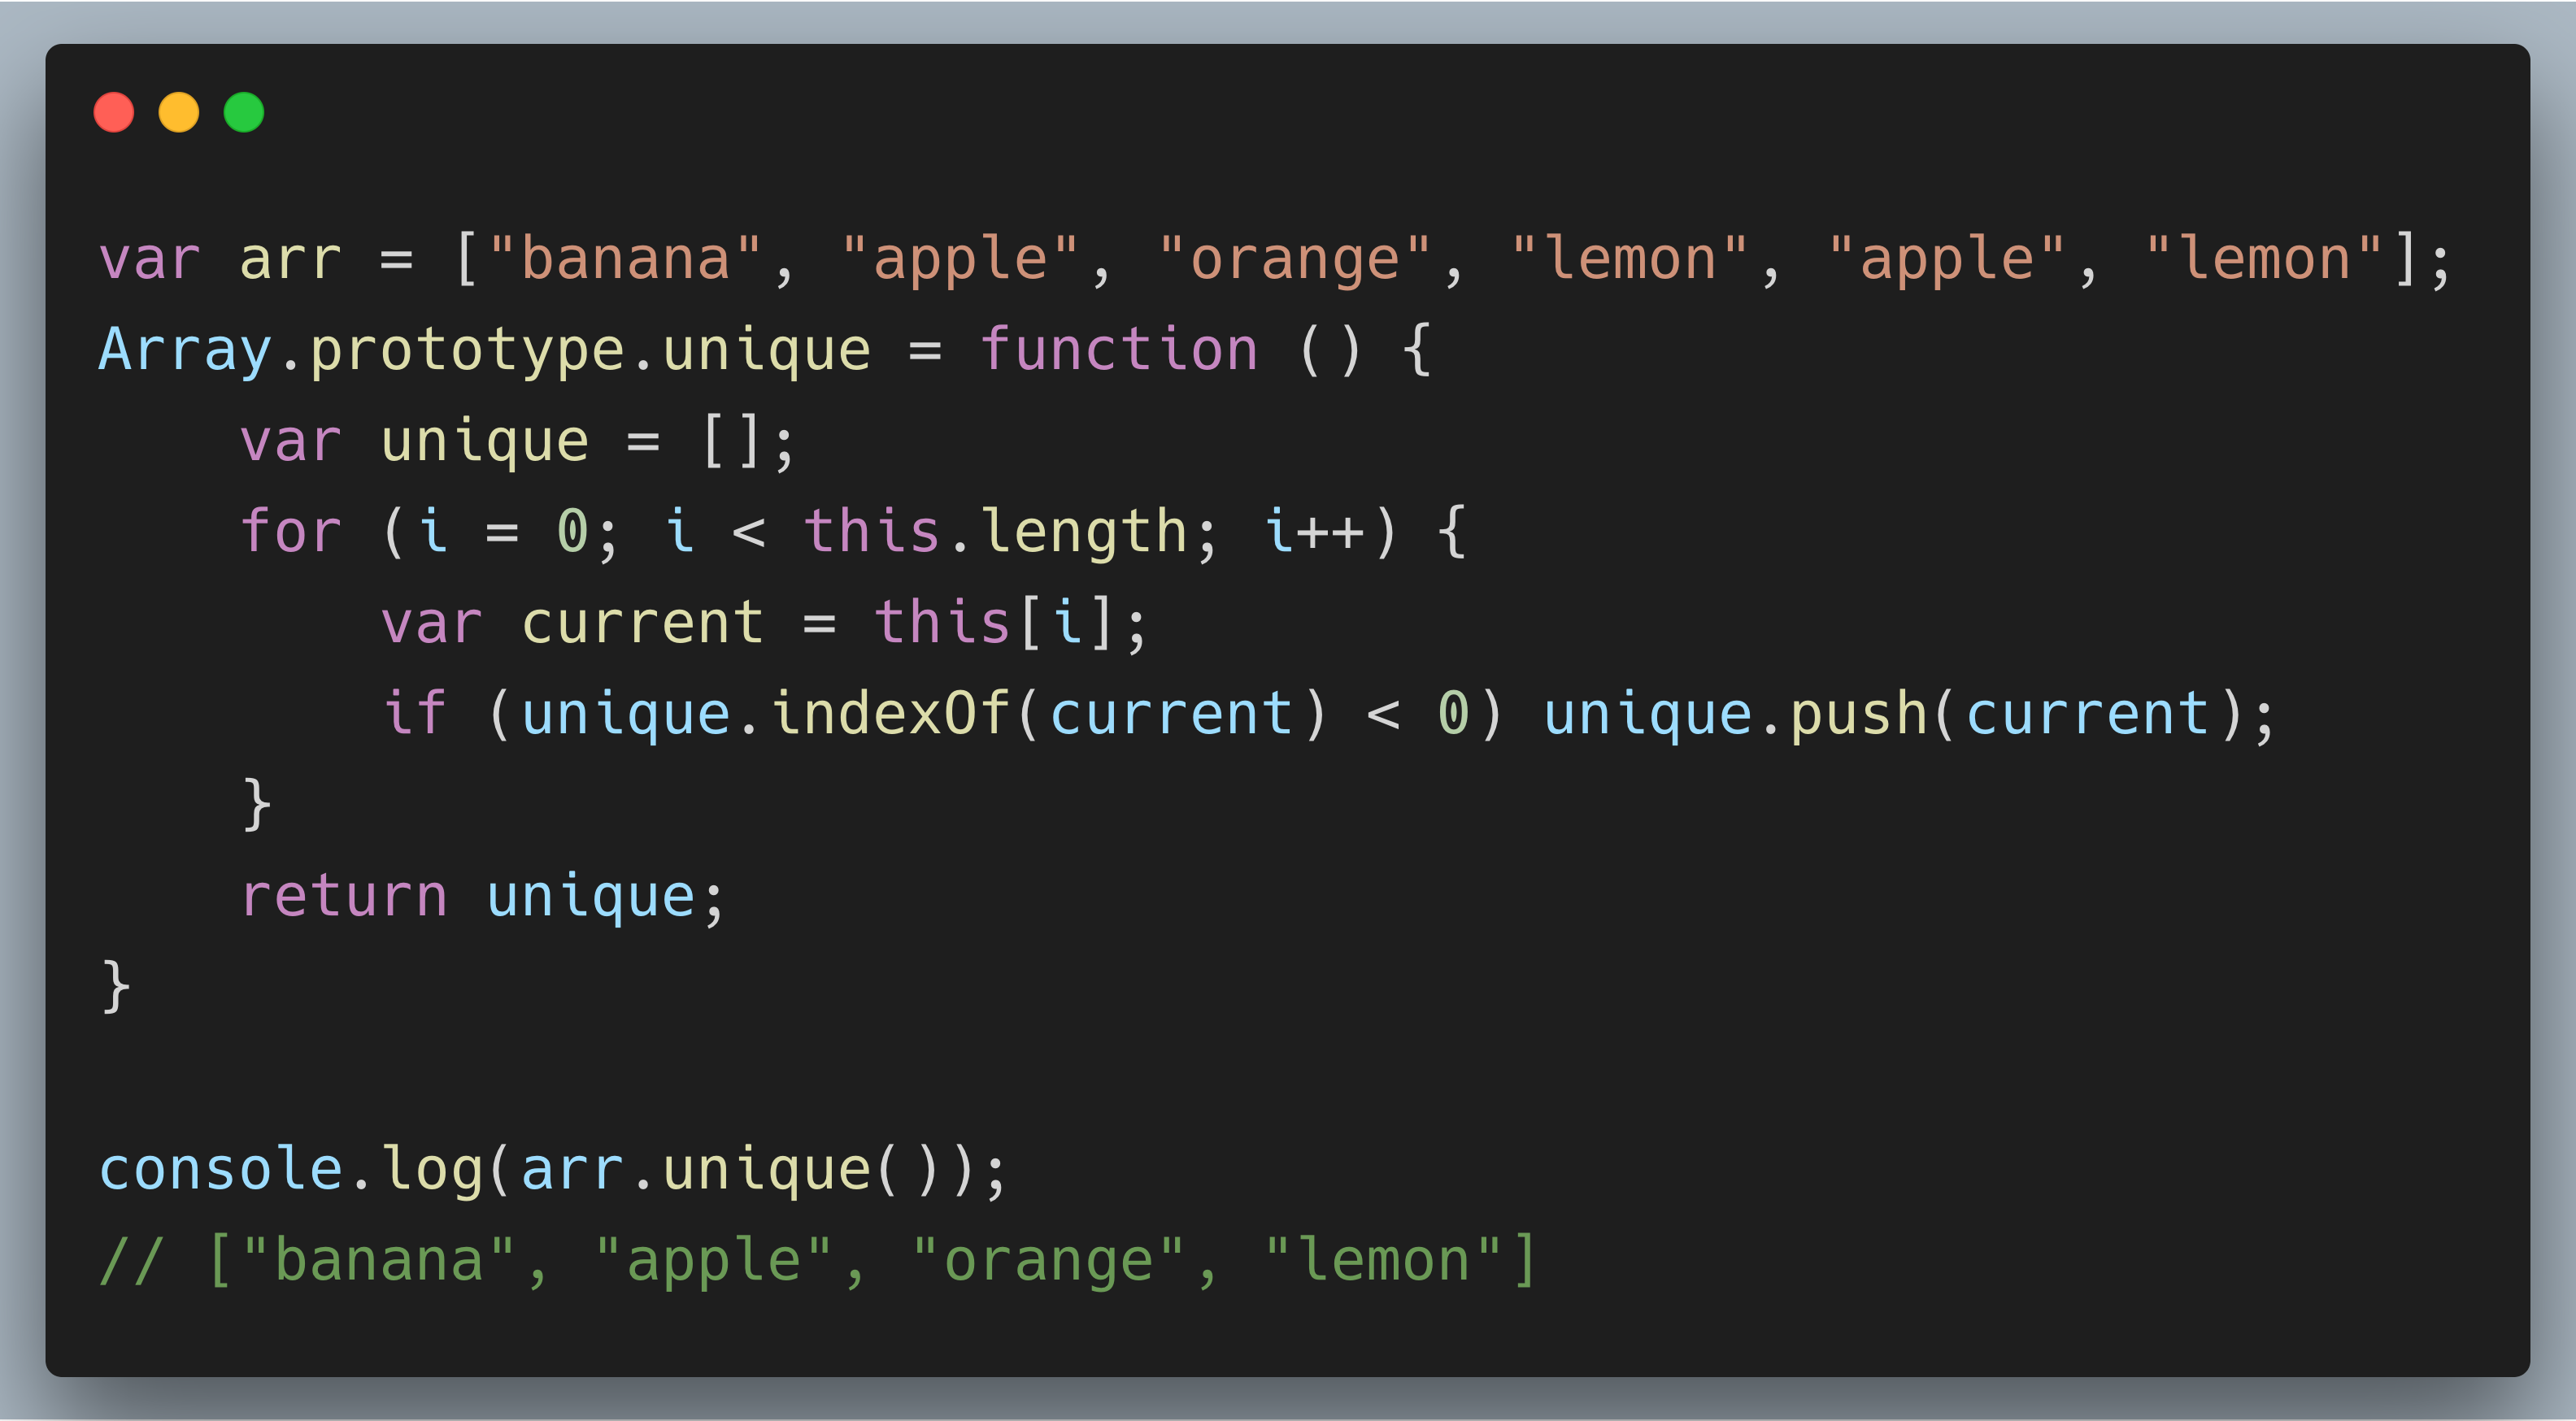Click the 'if' keyword
The height and width of the screenshot is (1421, 2576).
pos(414,713)
